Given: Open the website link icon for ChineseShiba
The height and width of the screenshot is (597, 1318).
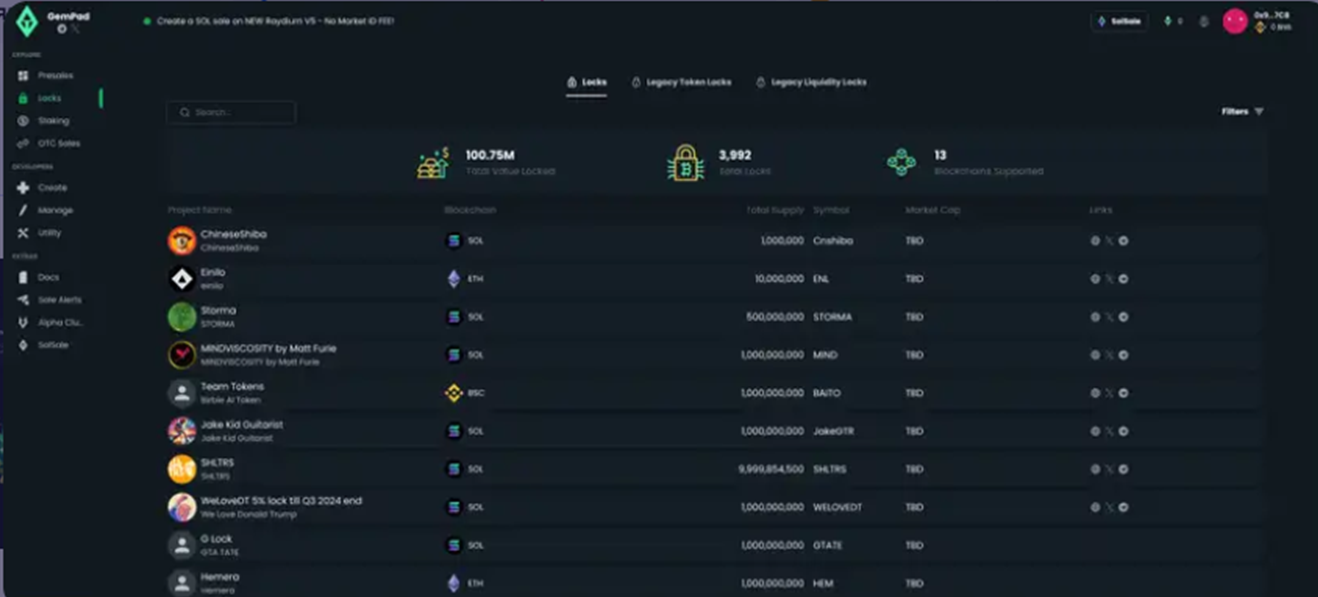Looking at the screenshot, I should pos(1095,241).
